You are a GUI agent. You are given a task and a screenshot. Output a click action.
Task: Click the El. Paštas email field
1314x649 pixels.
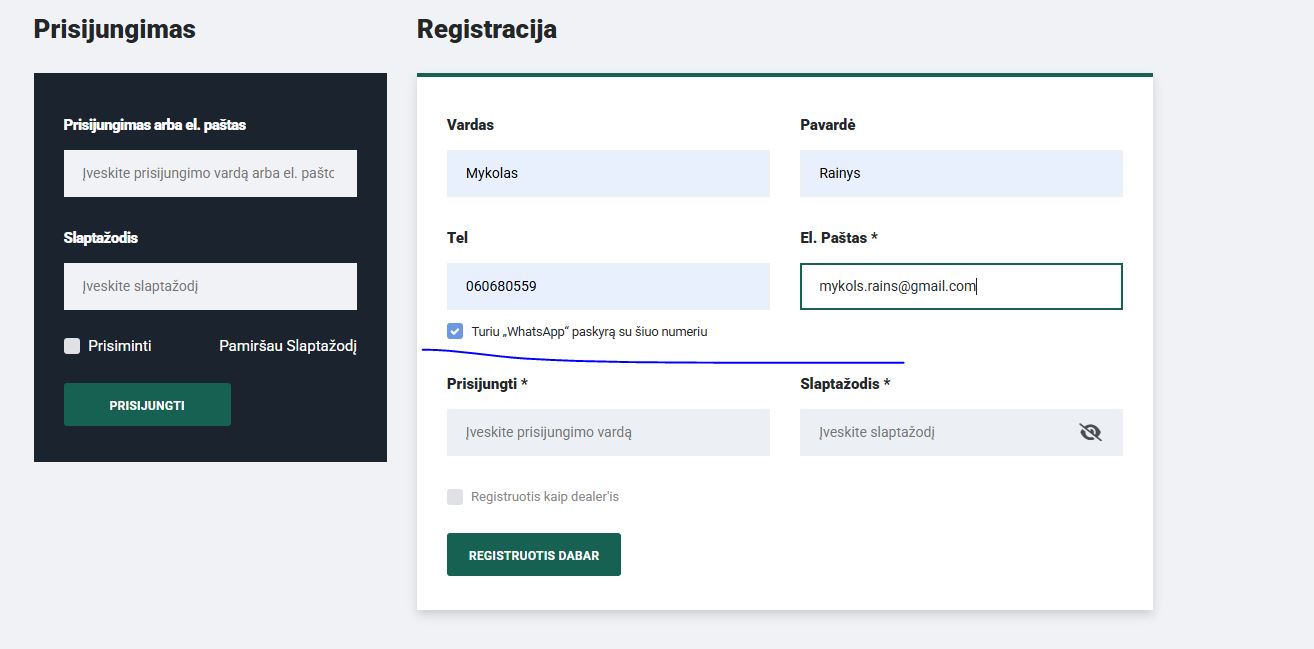tap(961, 286)
